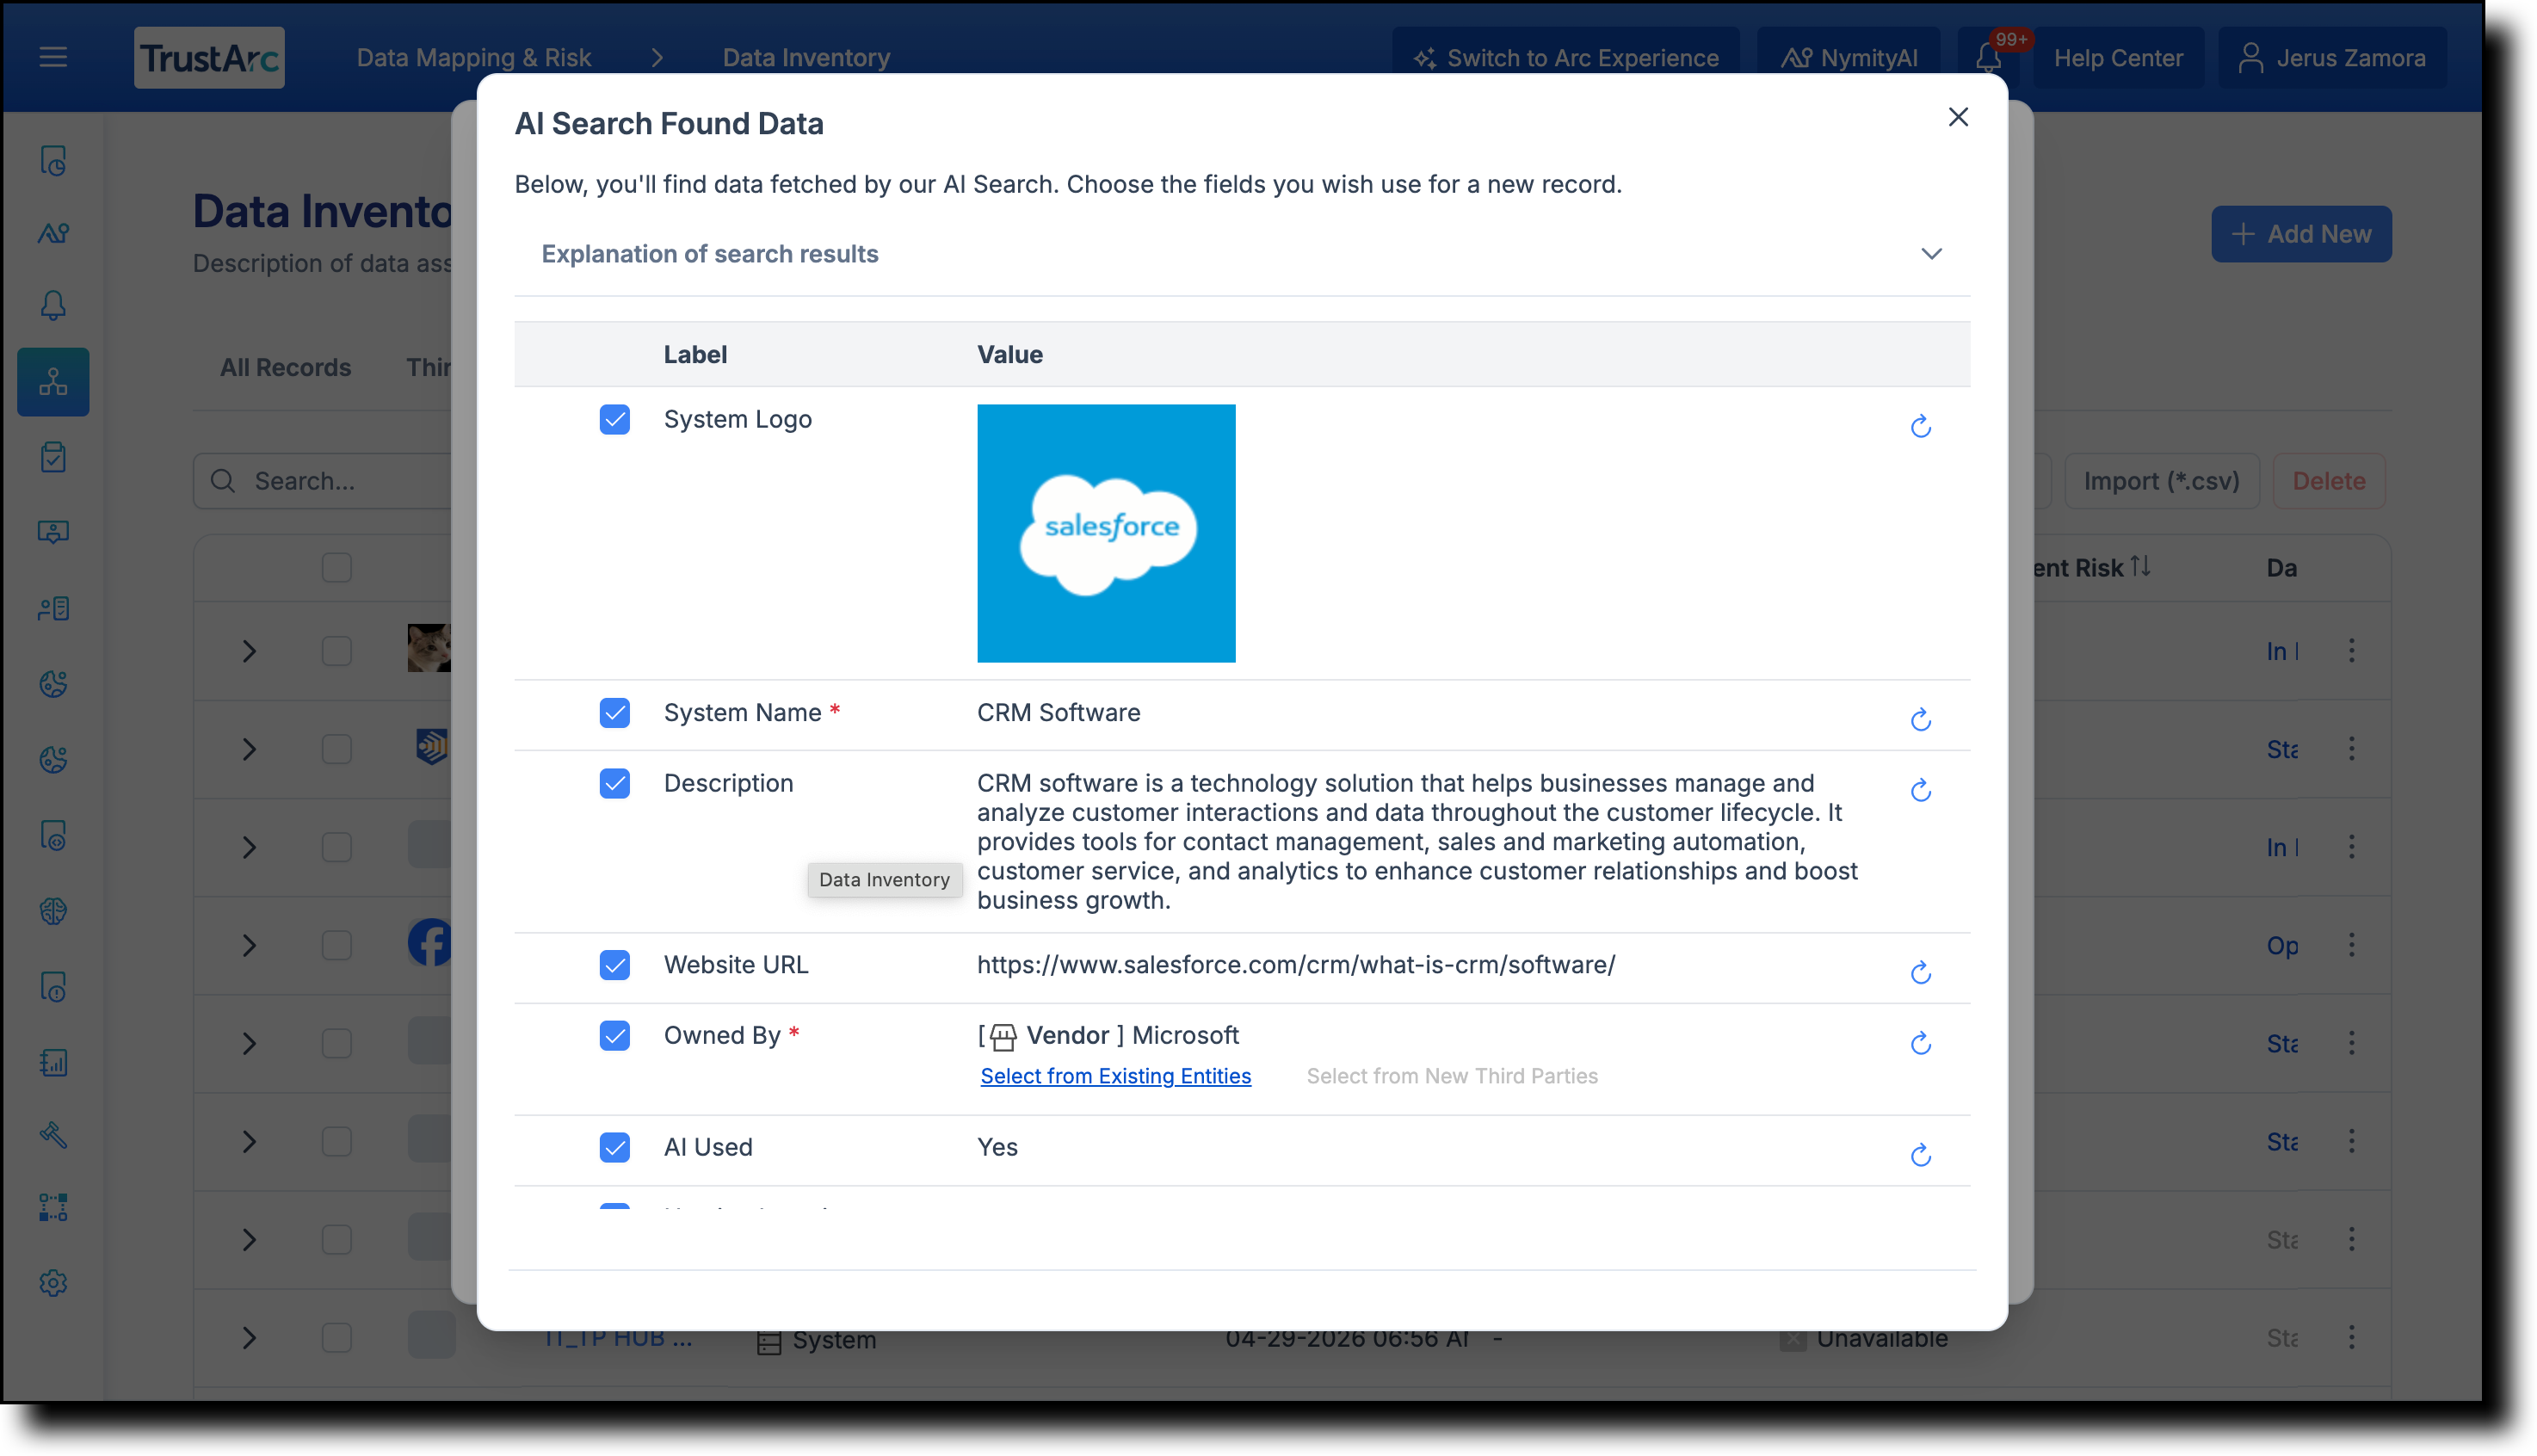Viewport: 2537px width, 1456px height.
Task: Expand the row with the Facebook logo
Action: coord(249,945)
